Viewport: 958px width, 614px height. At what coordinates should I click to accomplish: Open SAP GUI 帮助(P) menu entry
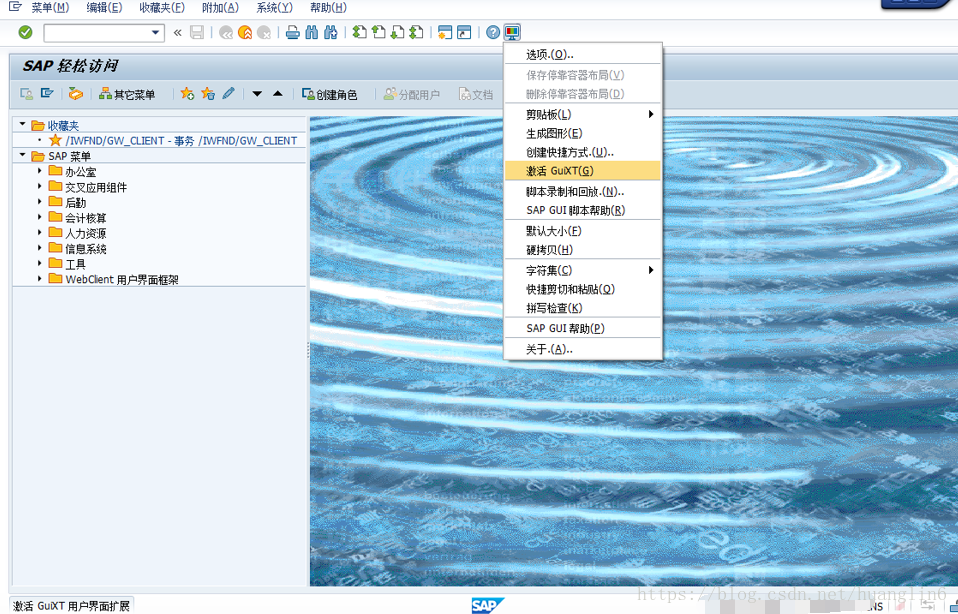[583, 328]
